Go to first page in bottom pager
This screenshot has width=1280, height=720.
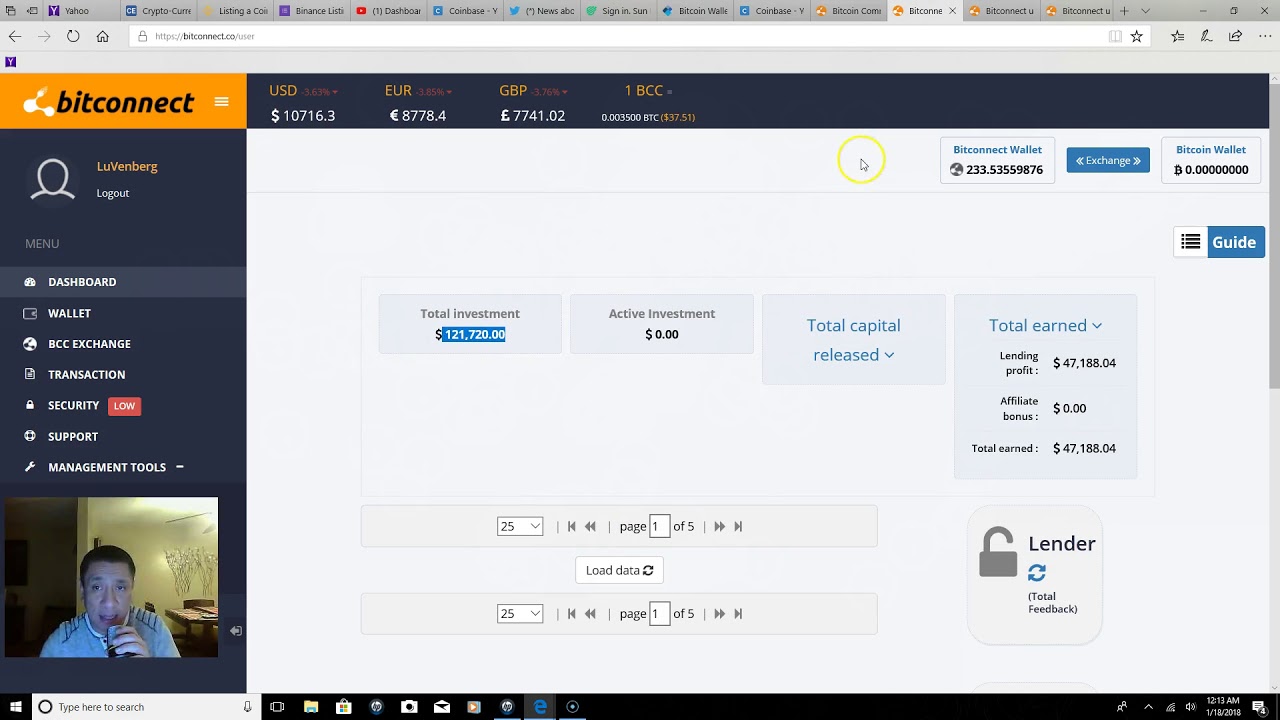click(571, 613)
